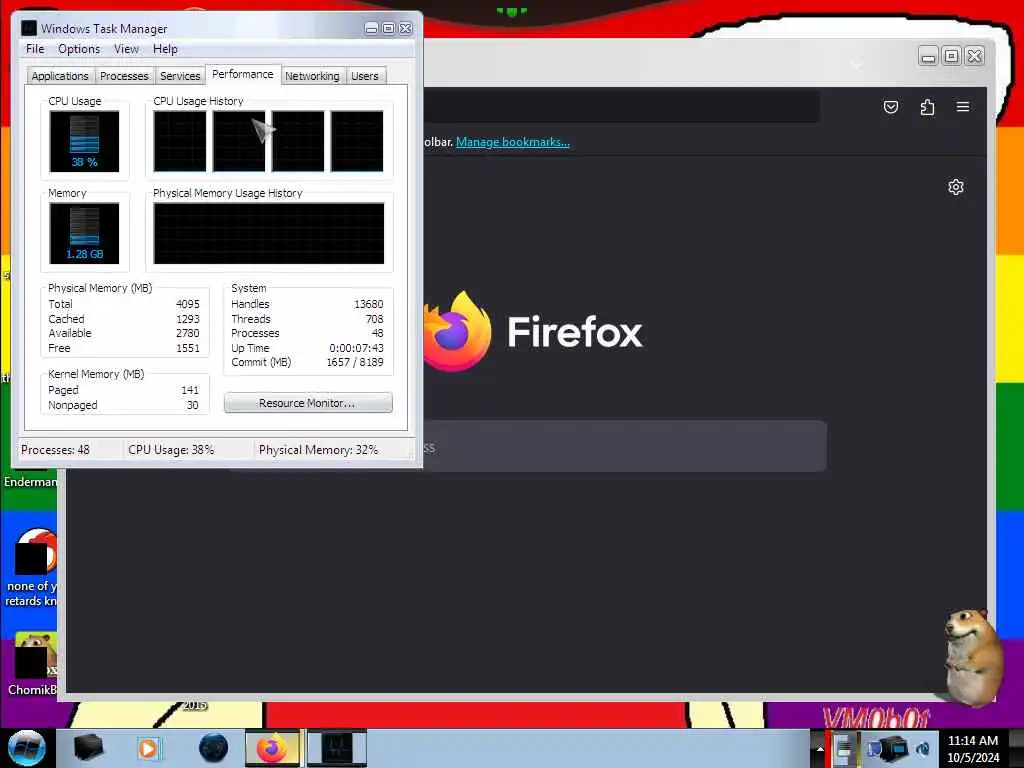Click status bar Processes: 48

click(x=56, y=450)
